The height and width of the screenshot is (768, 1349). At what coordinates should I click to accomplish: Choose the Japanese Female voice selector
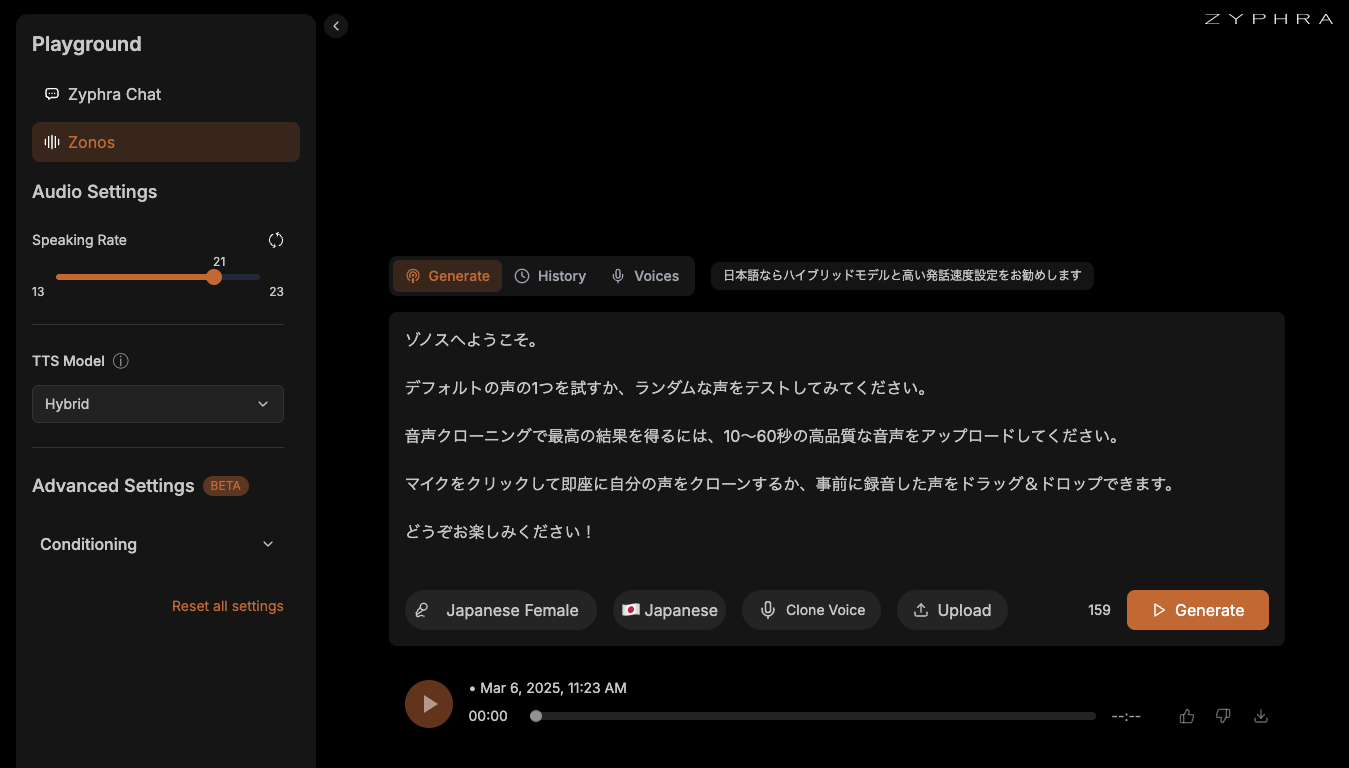pos(501,610)
